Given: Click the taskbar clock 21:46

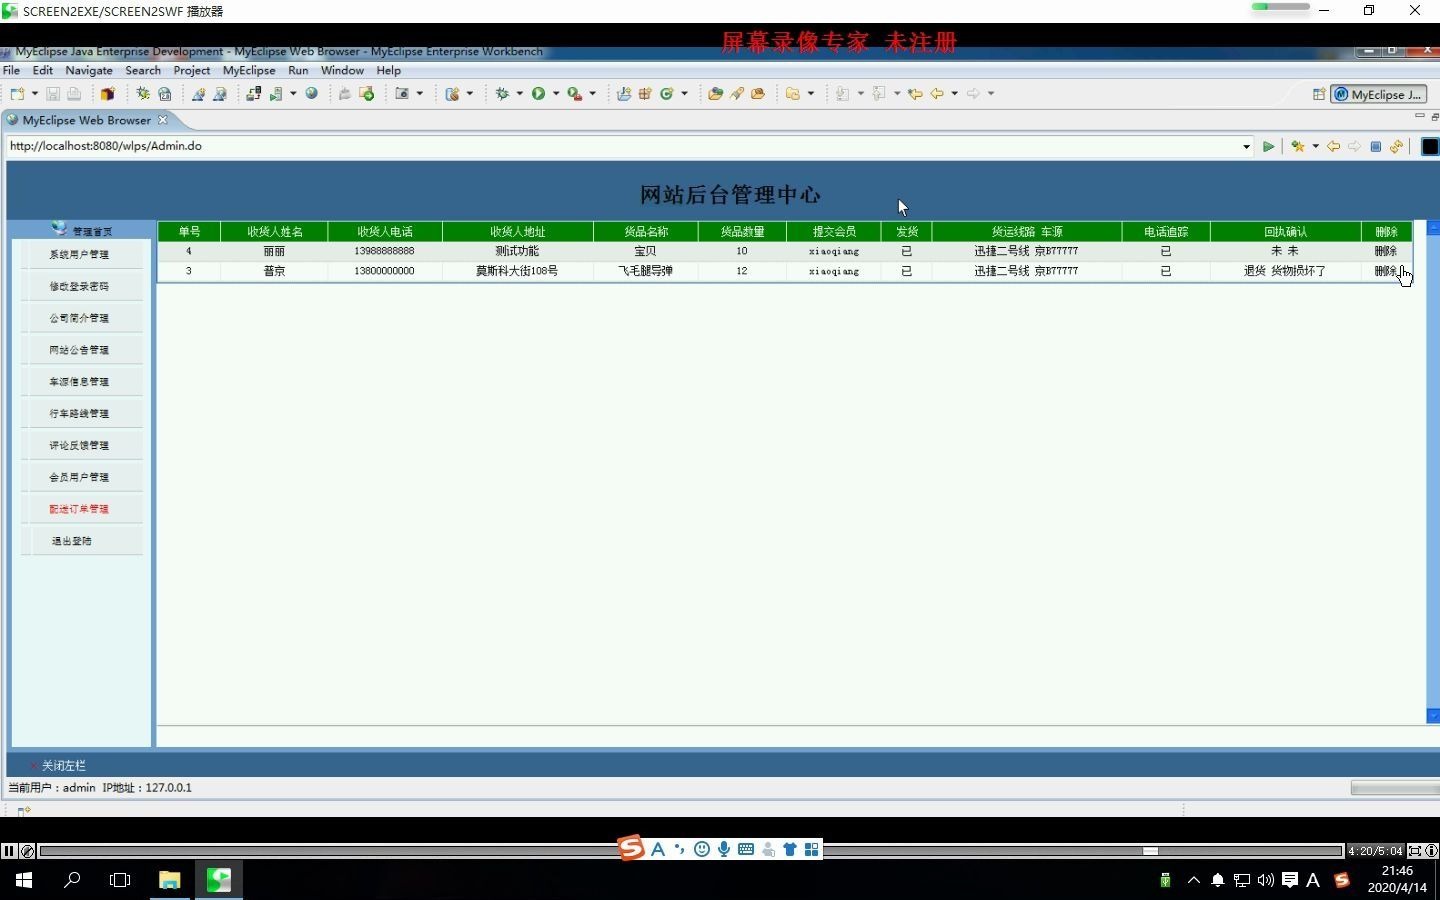Looking at the screenshot, I should (1396, 871).
